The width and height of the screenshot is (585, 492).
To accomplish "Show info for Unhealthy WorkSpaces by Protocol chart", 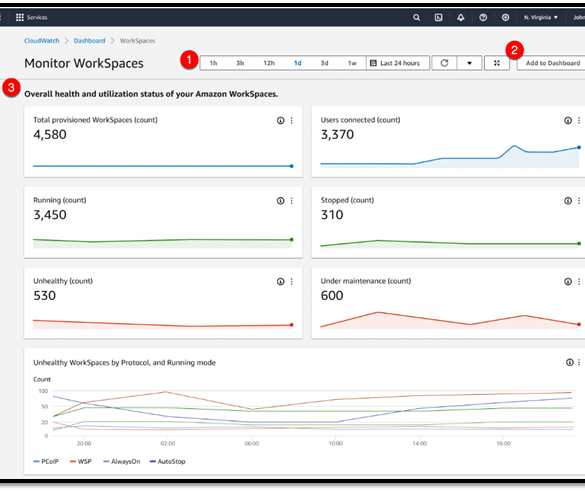I will click(x=570, y=362).
